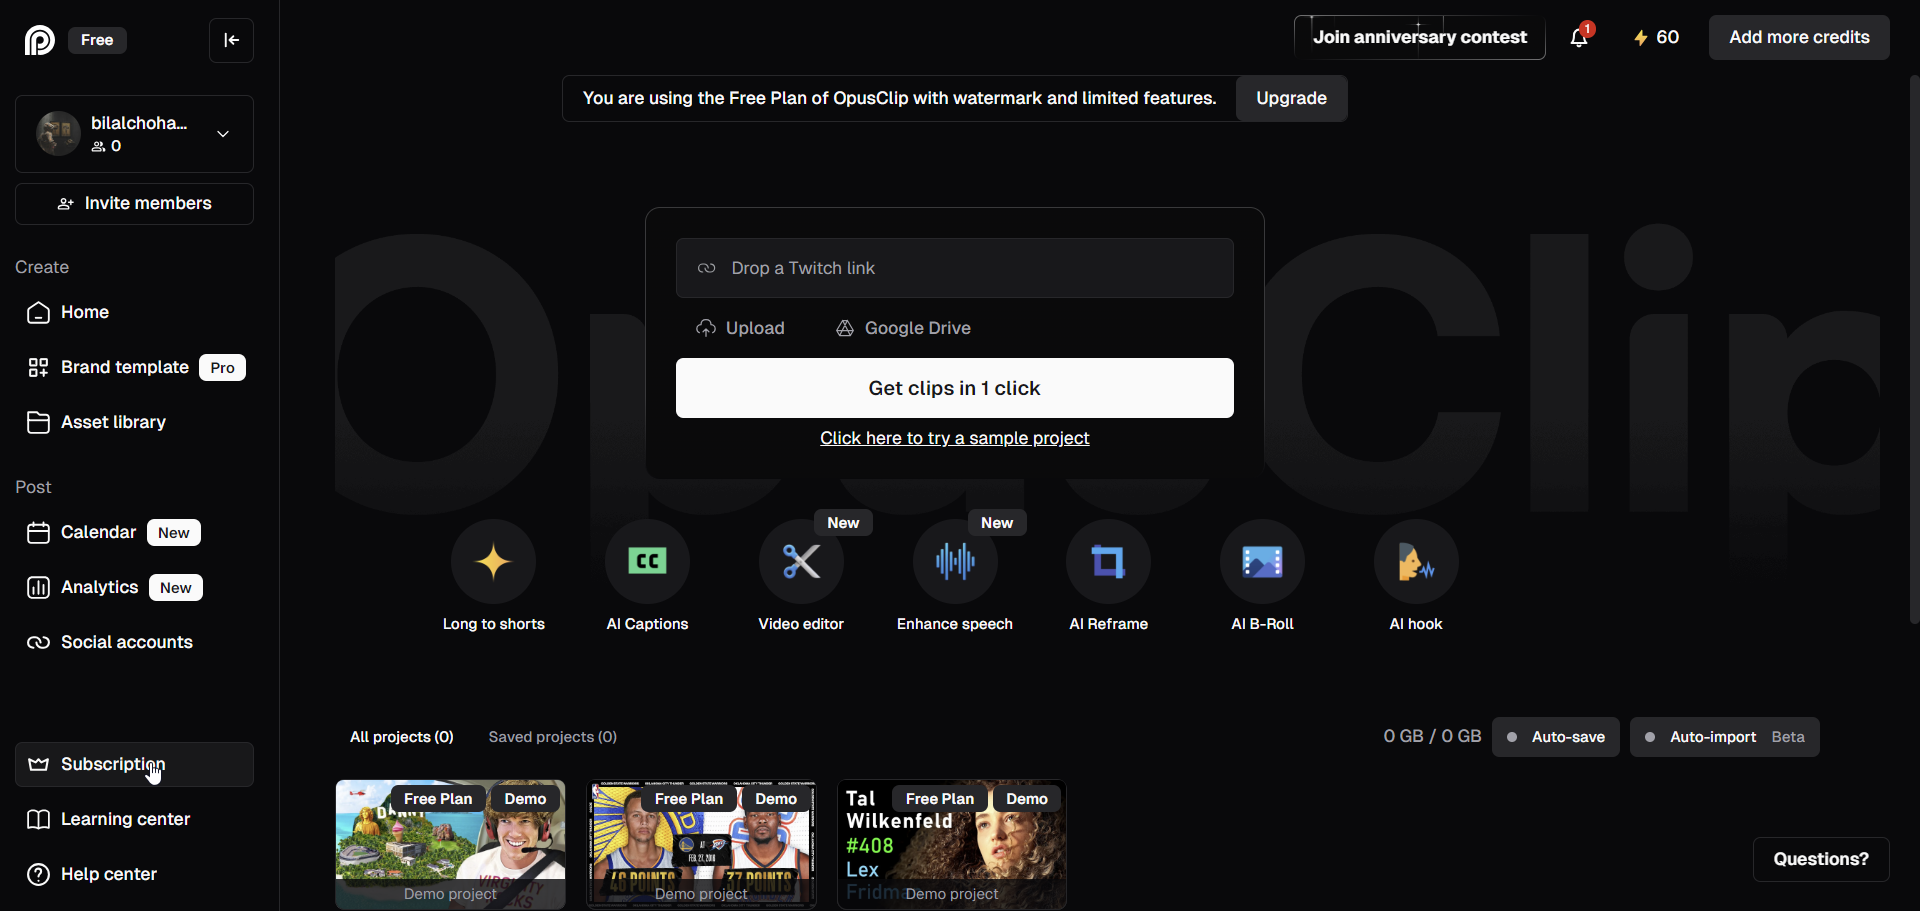Click the OpusClip logo icon
Screen dimensions: 1920x911
pos(39,40)
